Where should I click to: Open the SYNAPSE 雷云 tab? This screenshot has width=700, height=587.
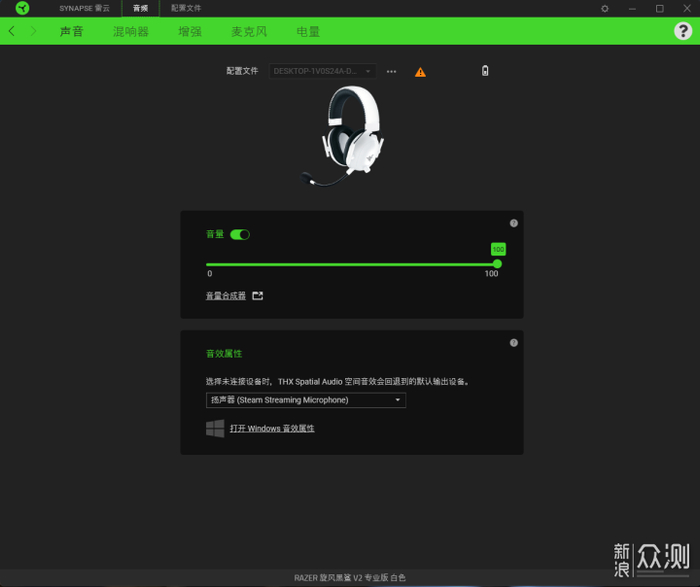[x=84, y=8]
